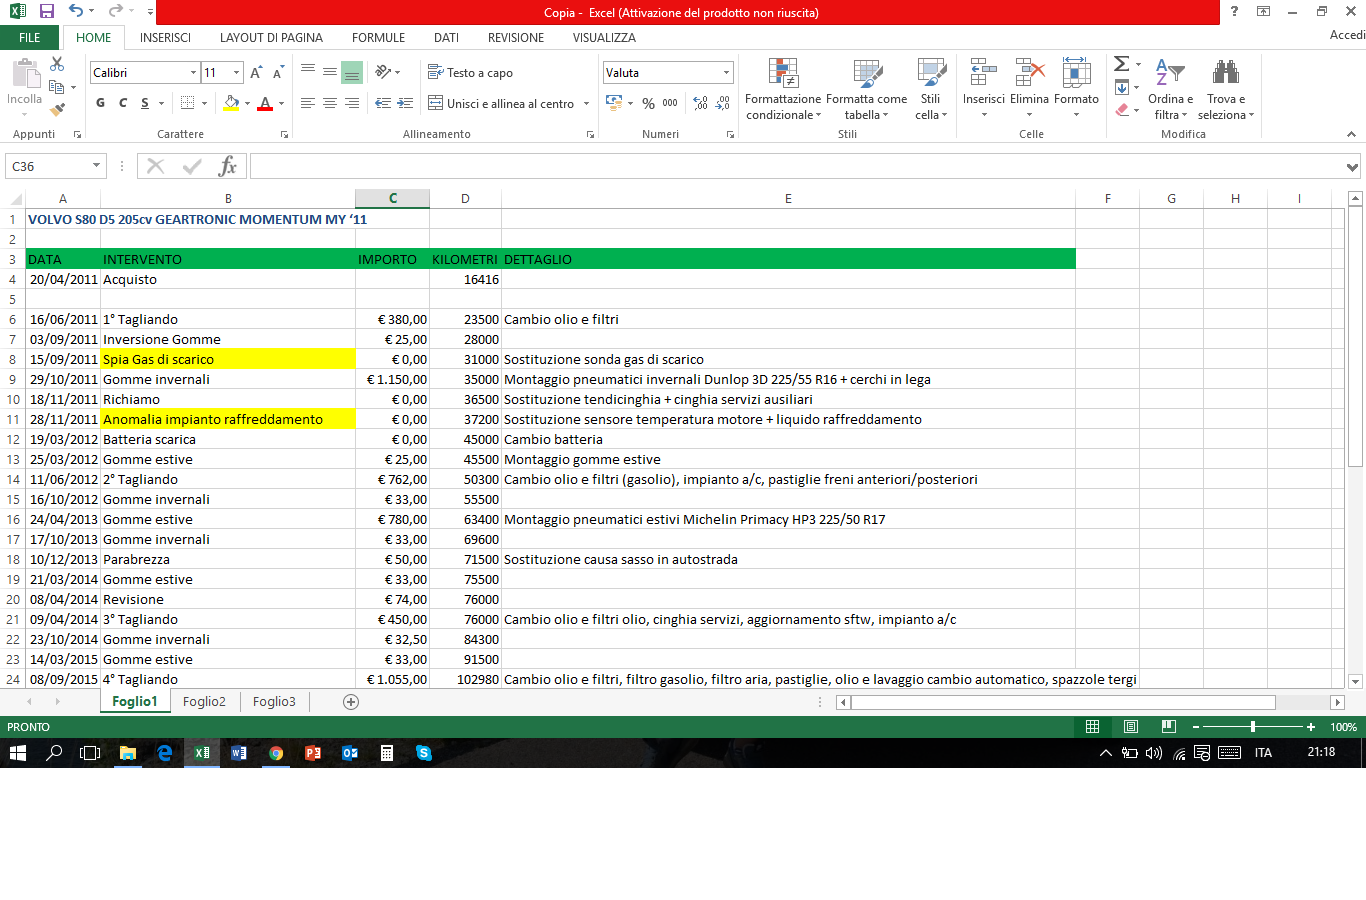The width and height of the screenshot is (1366, 900).
Task: Click the Elimina cells icon
Action: tap(1029, 73)
